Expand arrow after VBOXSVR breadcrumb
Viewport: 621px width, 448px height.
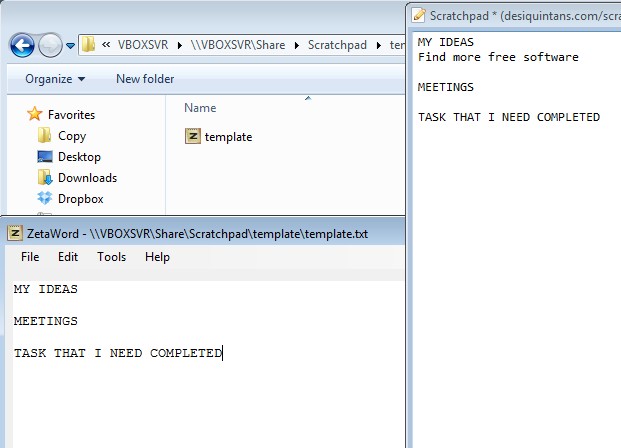tap(180, 46)
